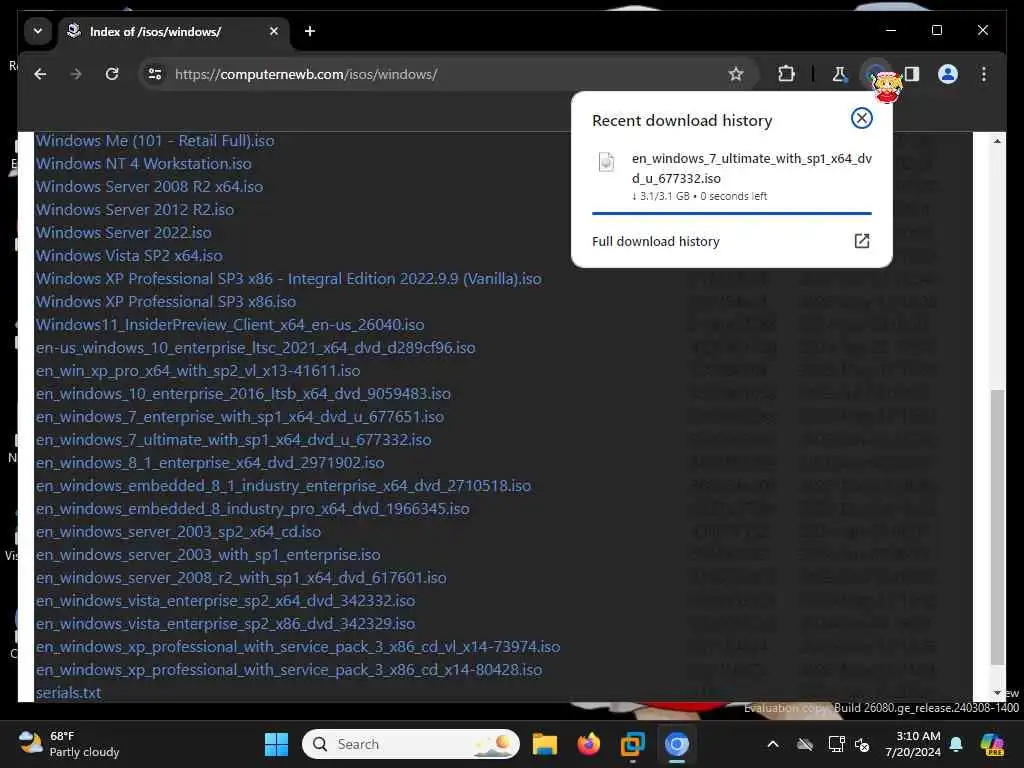This screenshot has width=1024, height=768.
Task: Open the Copilot preview icon in taskbar
Action: point(991,744)
